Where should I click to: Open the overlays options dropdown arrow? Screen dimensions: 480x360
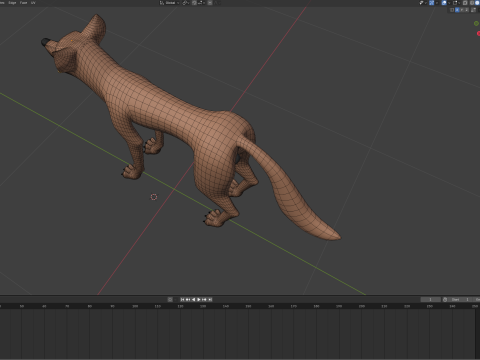pos(449,3)
